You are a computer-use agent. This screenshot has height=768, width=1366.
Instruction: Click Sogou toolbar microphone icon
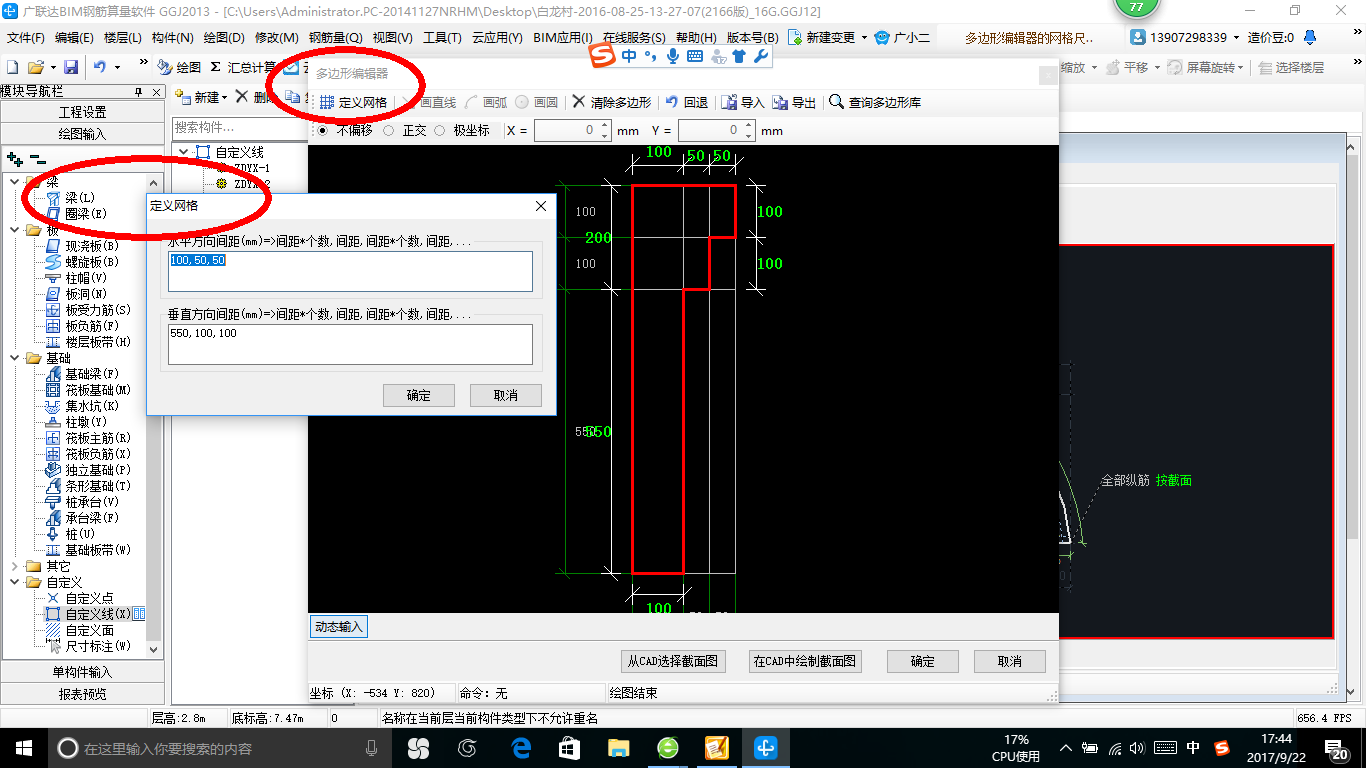pyautogui.click(x=673, y=56)
